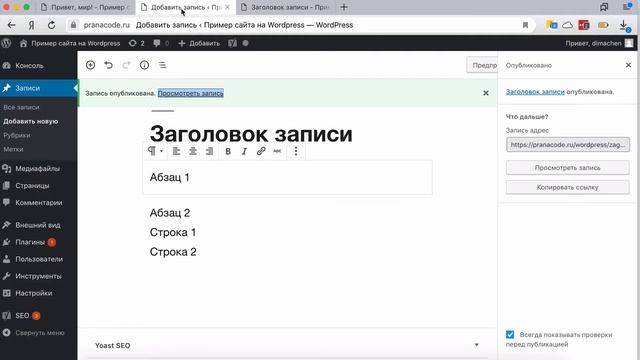This screenshot has height=360, width=640.
Task: Click Заголовок записи link in publish panel
Action: click(535, 92)
